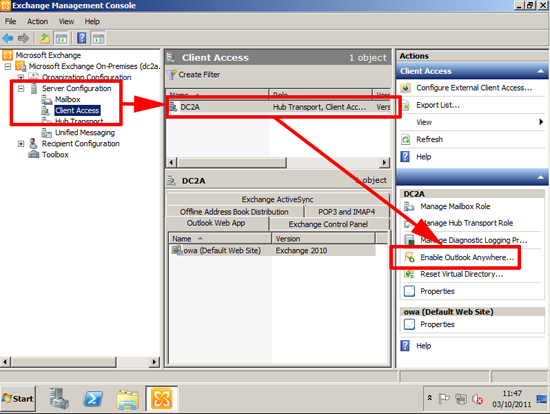This screenshot has width=550, height=414.
Task: Click Manage Diagnostic Logging Properties action
Action: 474,240
